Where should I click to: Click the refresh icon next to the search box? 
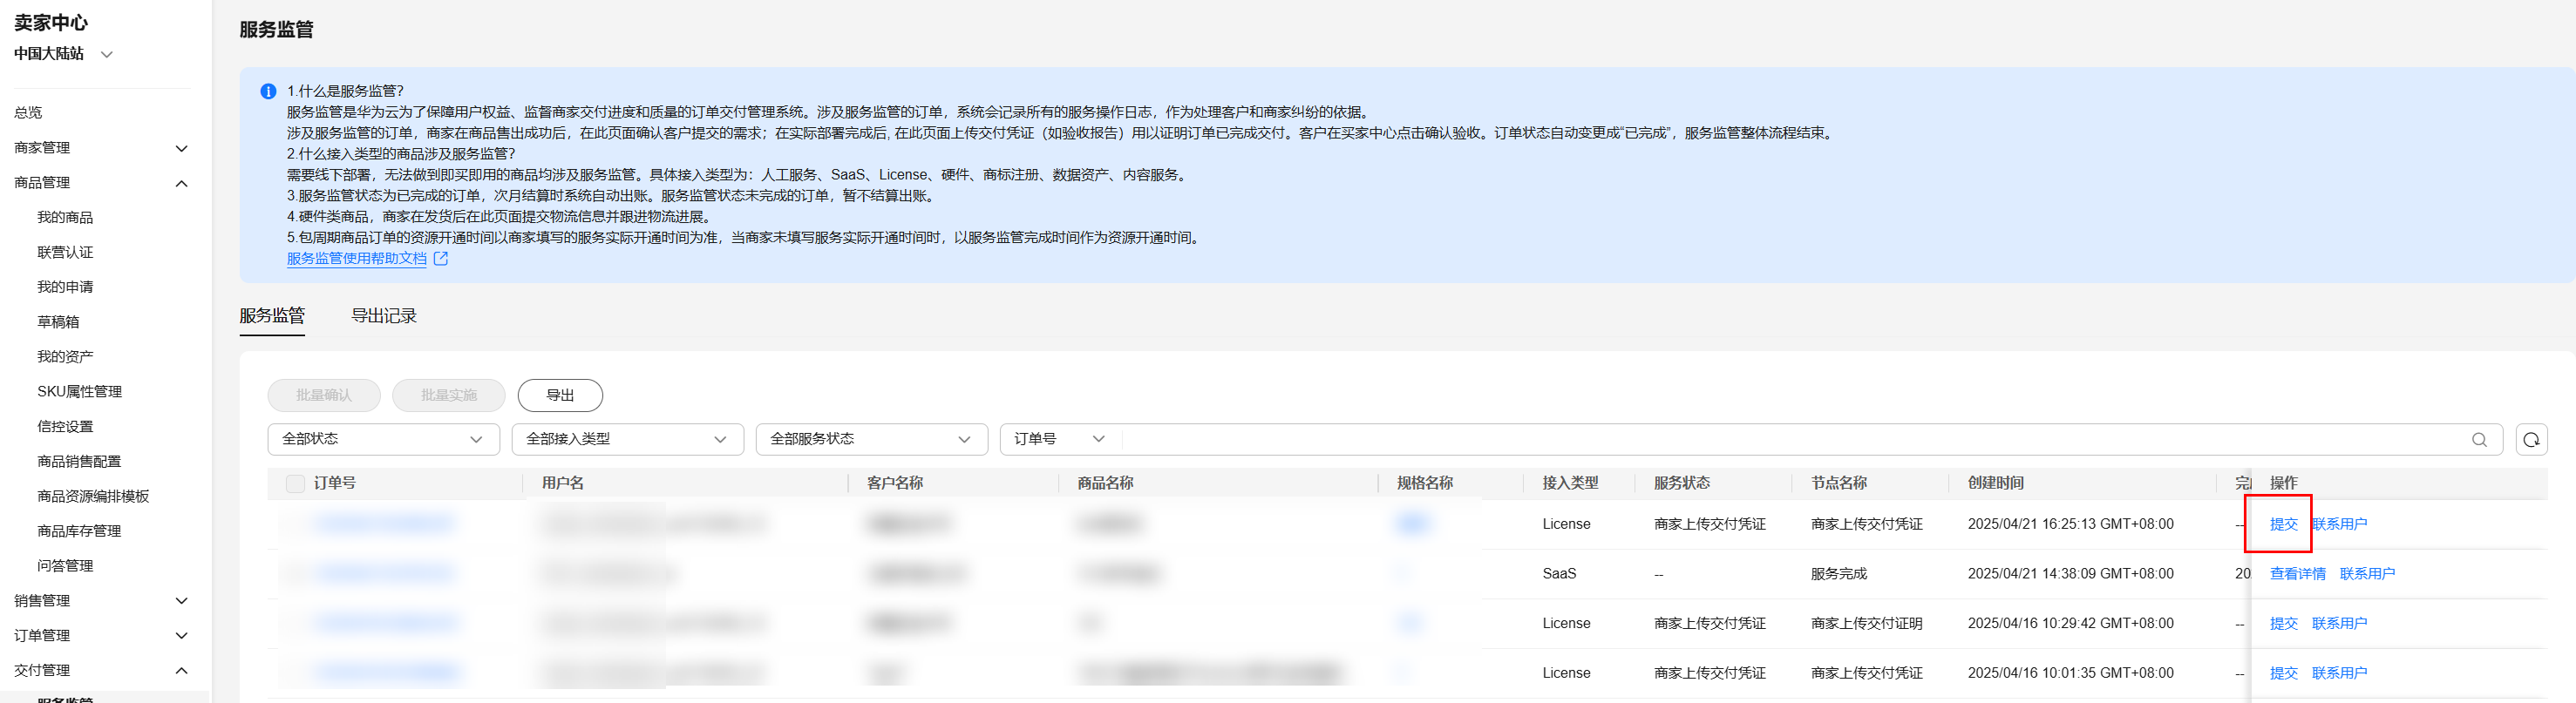pos(2531,439)
